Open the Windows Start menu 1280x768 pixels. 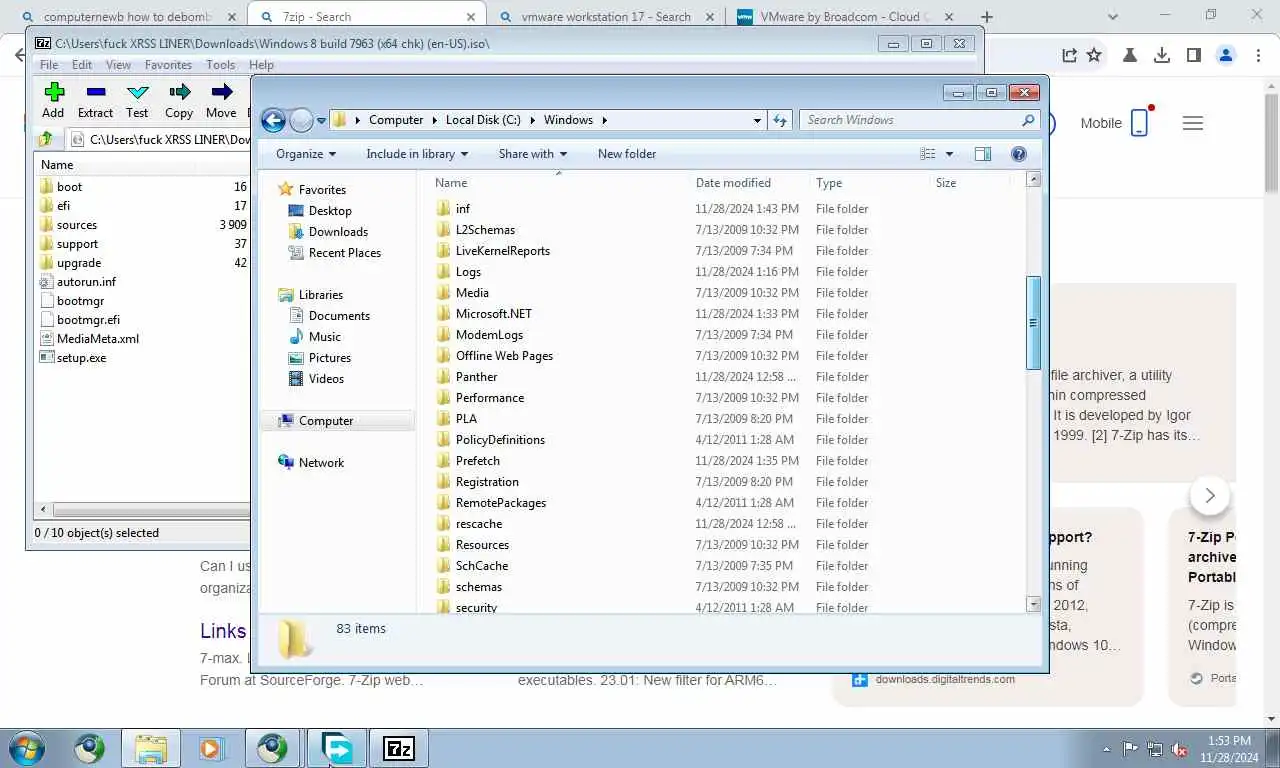26,748
